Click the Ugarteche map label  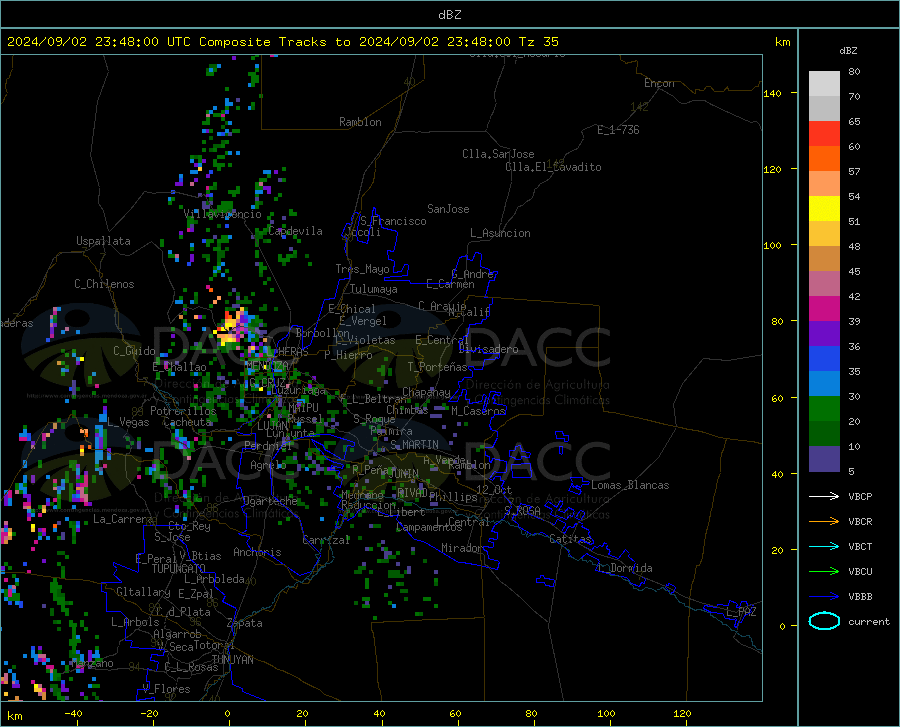pos(270,501)
